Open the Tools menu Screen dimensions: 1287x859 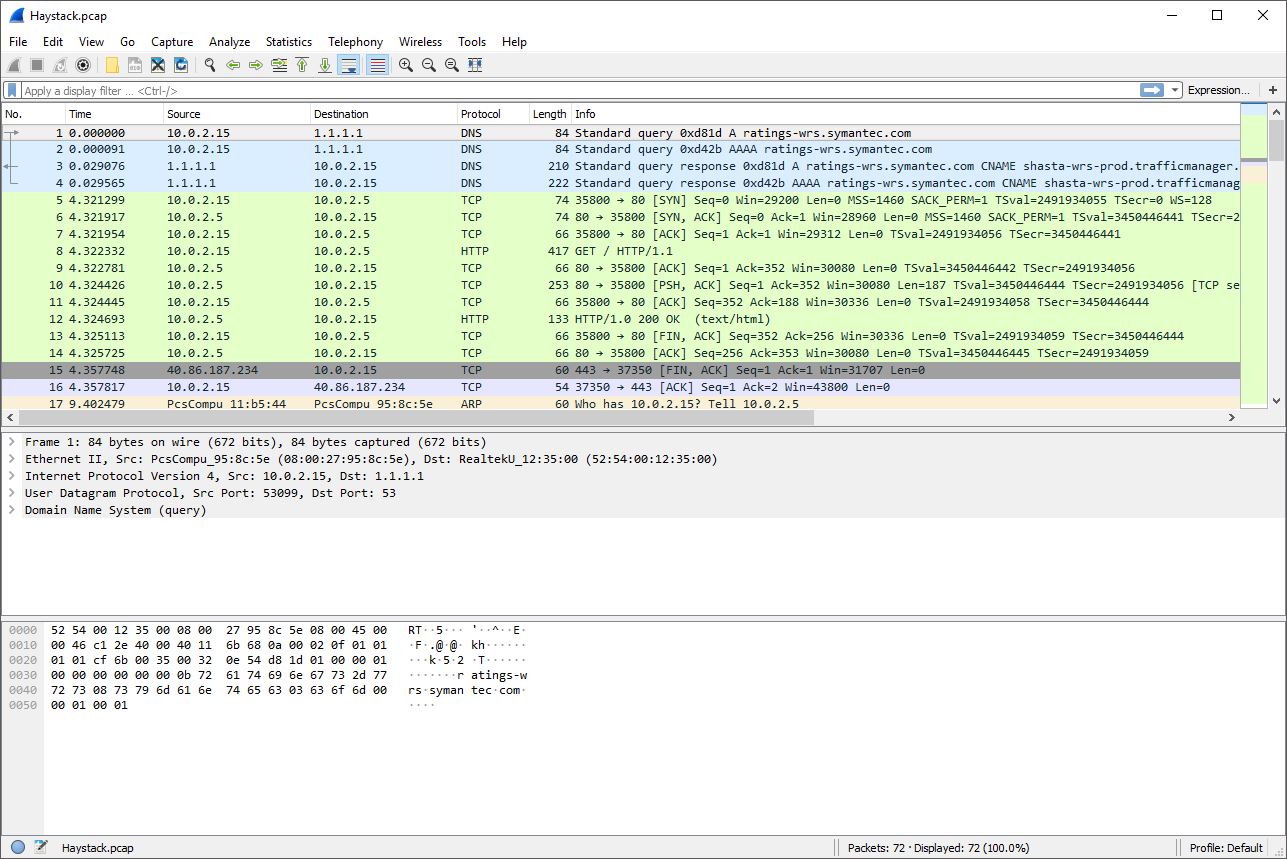(x=472, y=42)
